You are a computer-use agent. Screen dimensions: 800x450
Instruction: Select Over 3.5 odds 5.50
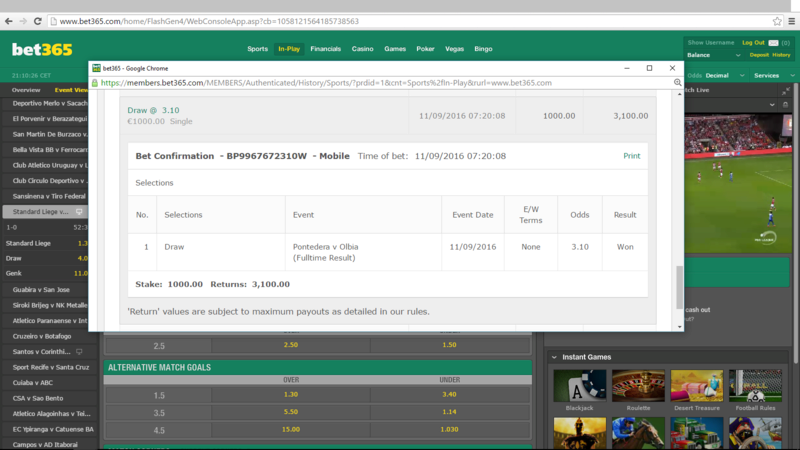[x=291, y=412]
